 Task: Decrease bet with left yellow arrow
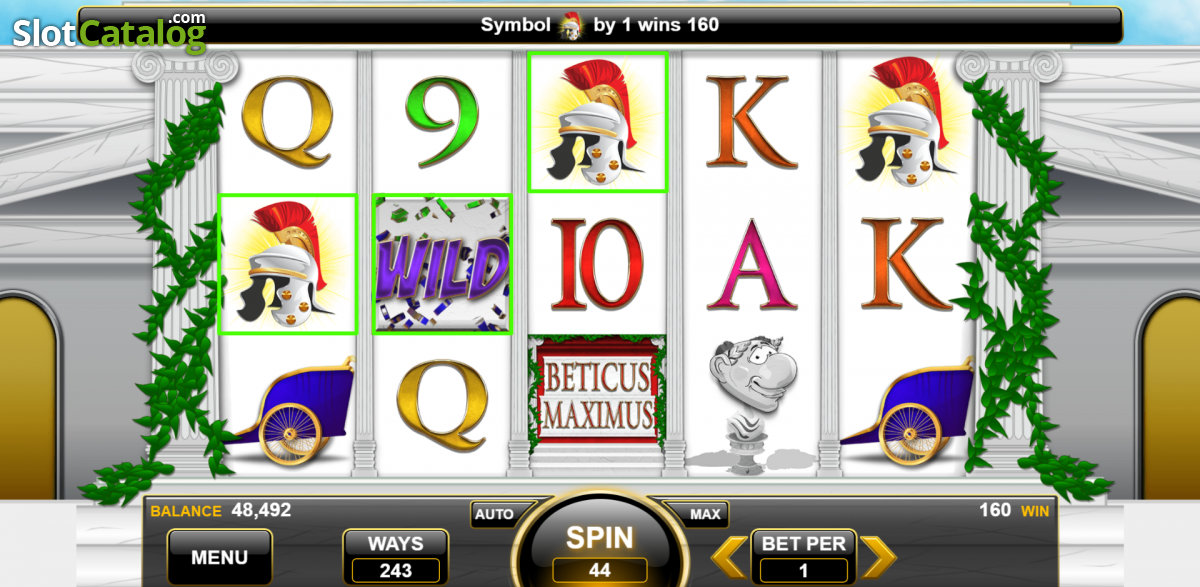click(729, 557)
